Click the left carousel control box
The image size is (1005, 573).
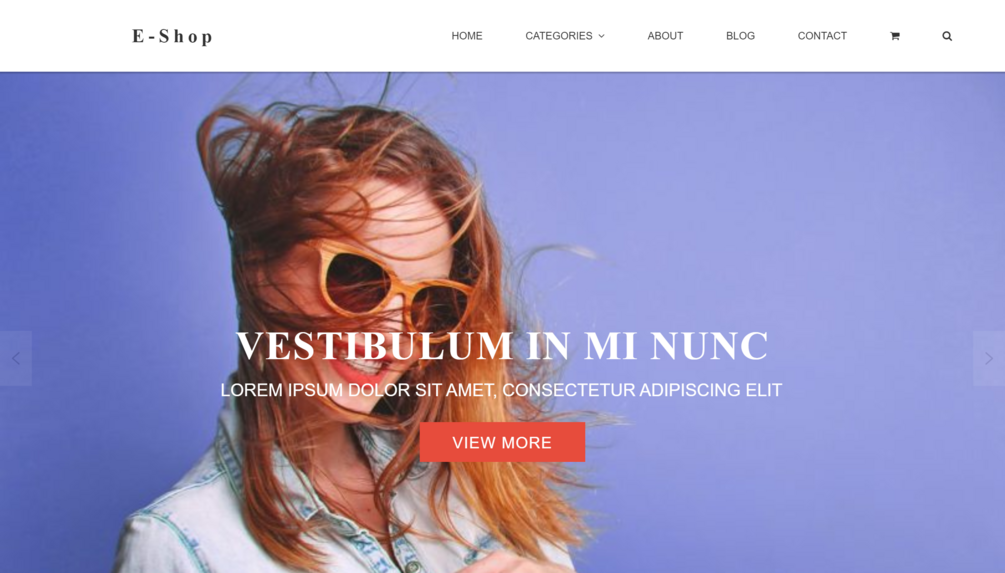[16, 358]
